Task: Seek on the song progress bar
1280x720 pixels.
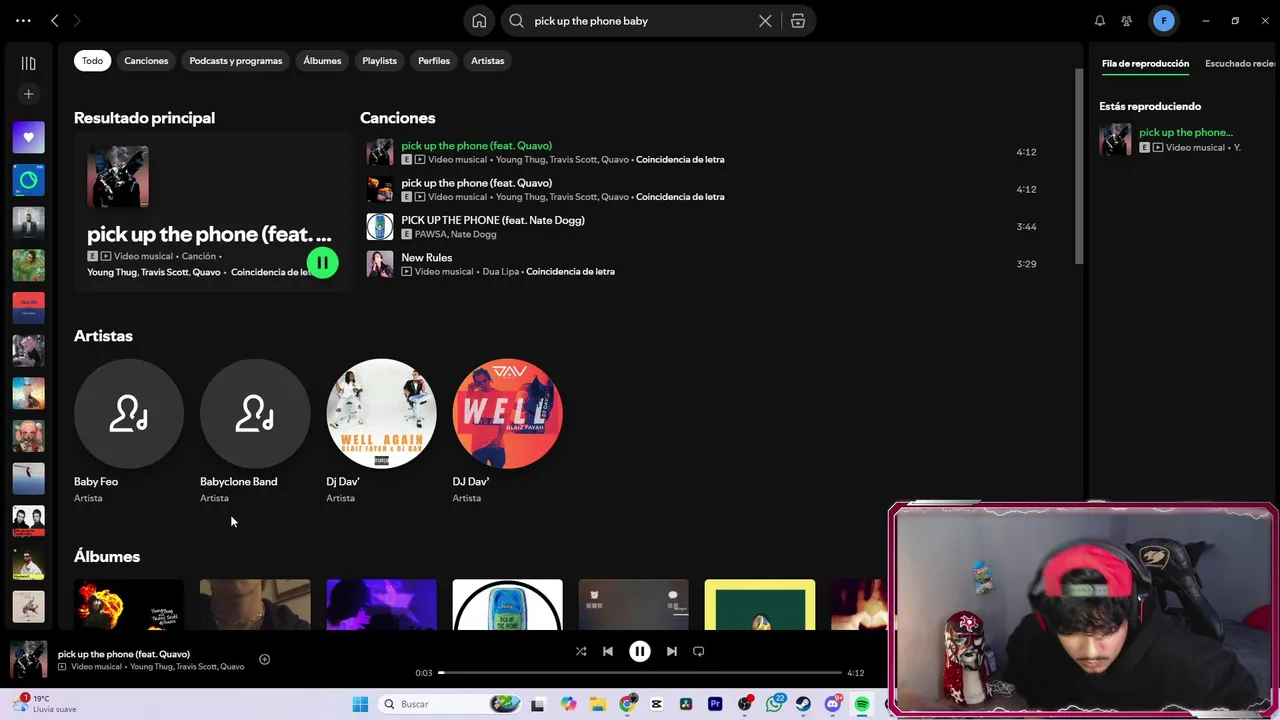Action: click(640, 673)
